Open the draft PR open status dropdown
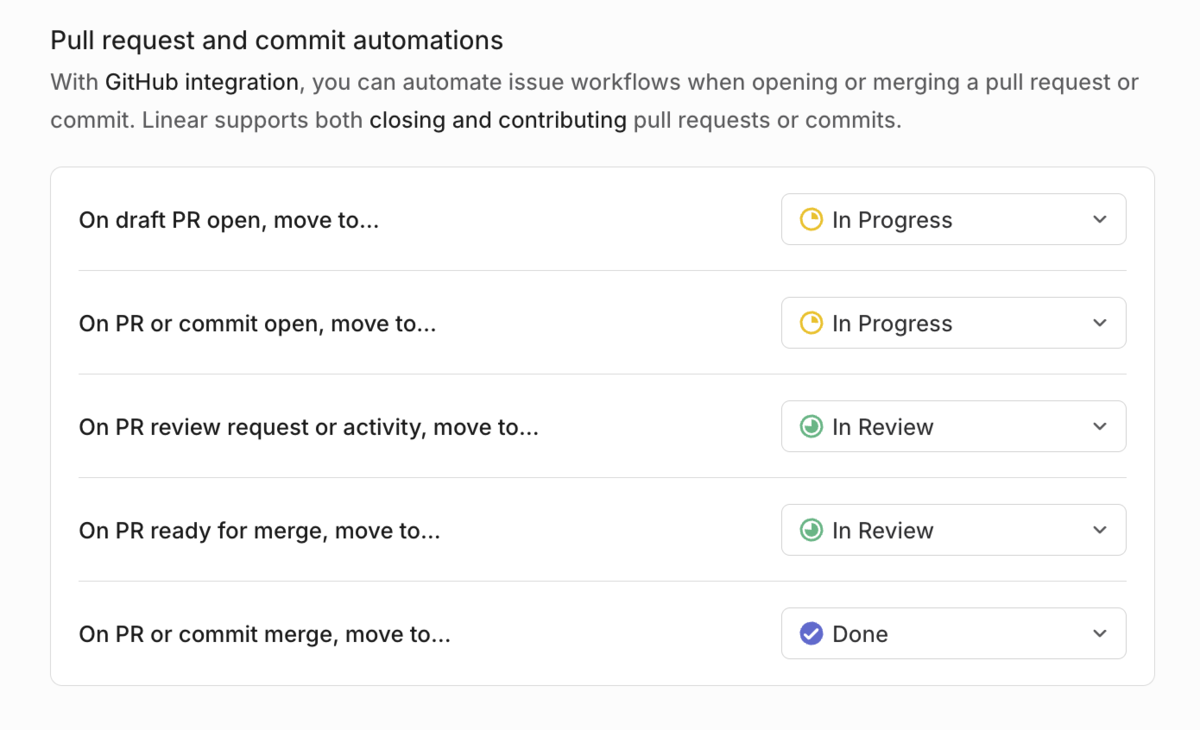Screen dimensions: 1200x730 pyautogui.click(x=953, y=220)
